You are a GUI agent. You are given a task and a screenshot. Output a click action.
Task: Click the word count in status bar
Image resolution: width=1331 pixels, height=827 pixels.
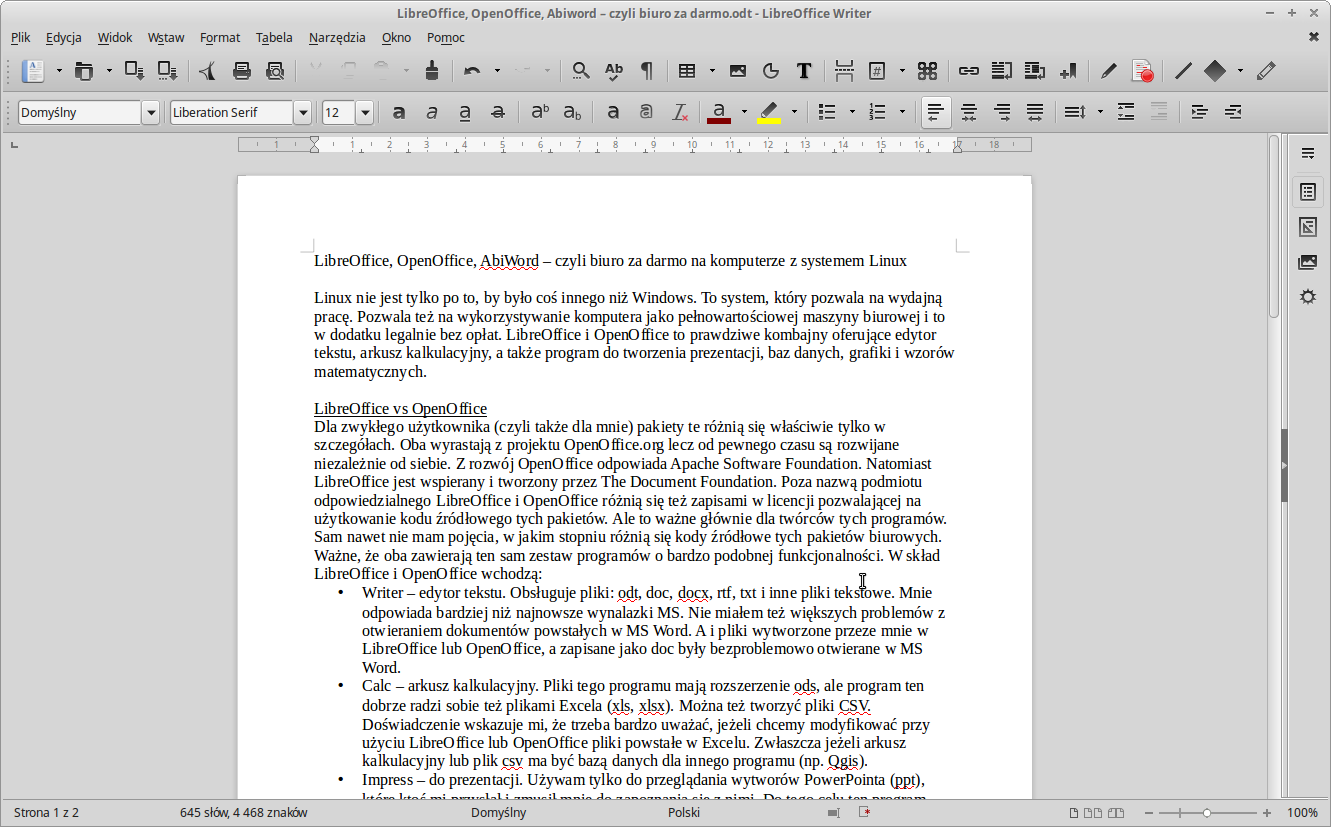tap(244, 813)
